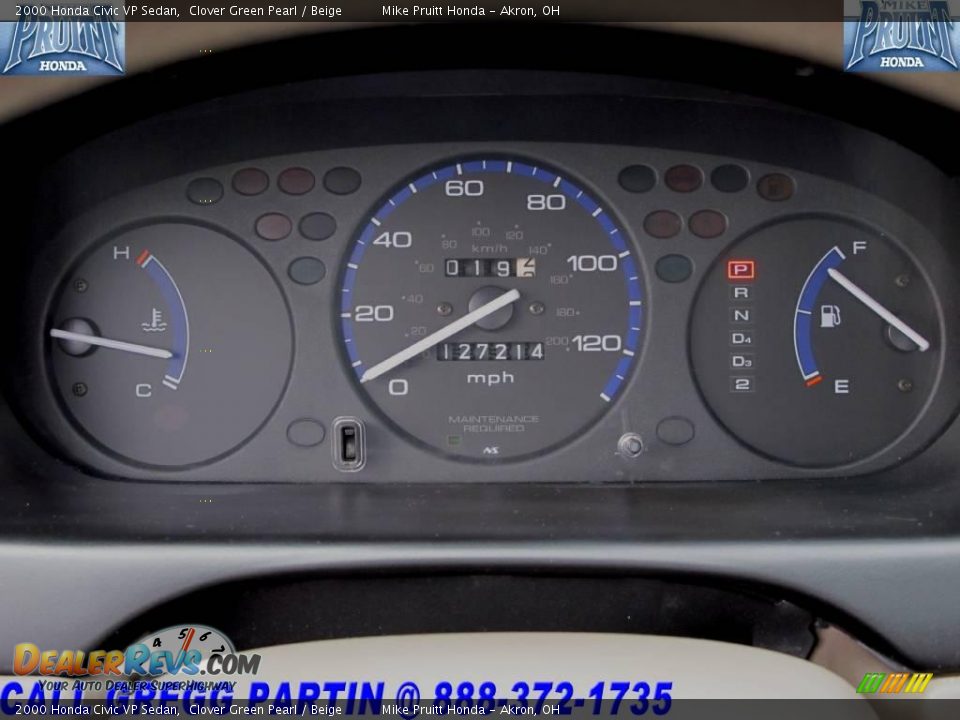Screen dimensions: 960x720
Task: Click the E label on fuel gauge
Action: click(841, 386)
